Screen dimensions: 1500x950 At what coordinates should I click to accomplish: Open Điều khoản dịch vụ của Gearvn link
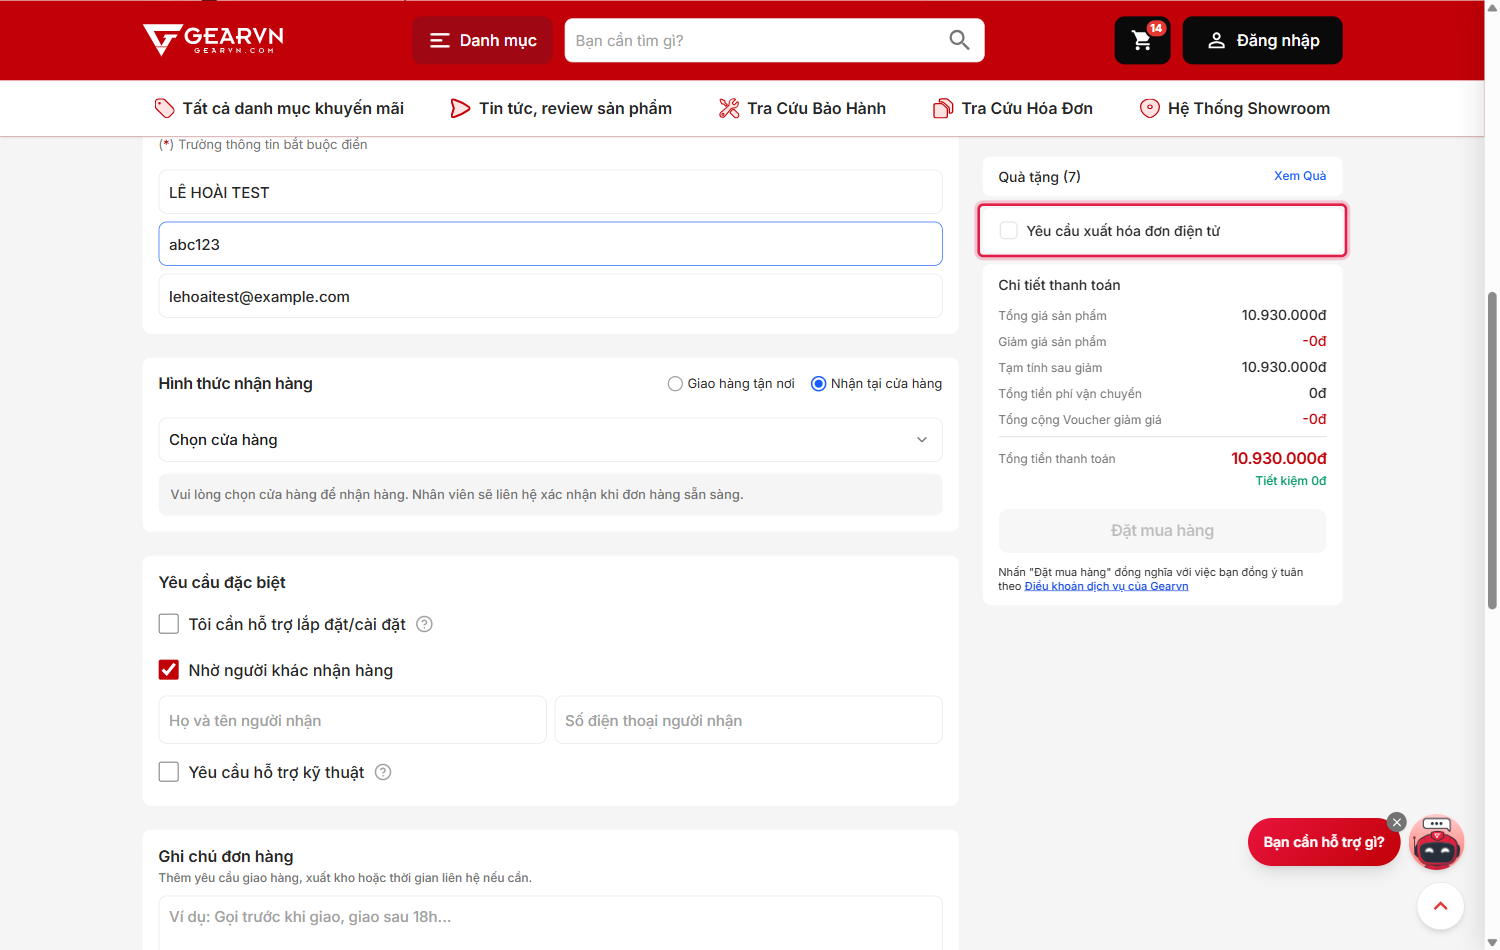coord(1106,587)
